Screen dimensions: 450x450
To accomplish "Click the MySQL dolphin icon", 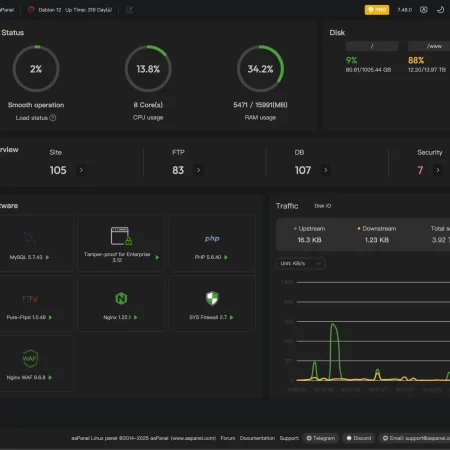I will point(30,238).
